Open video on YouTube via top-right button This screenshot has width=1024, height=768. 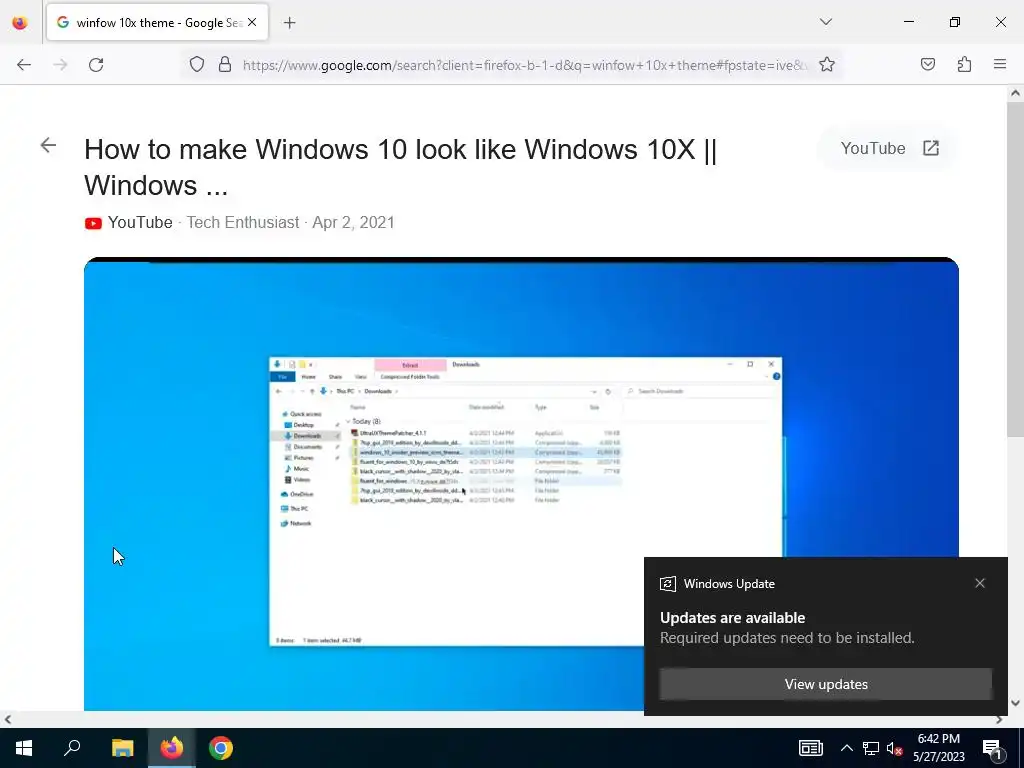pos(889,148)
